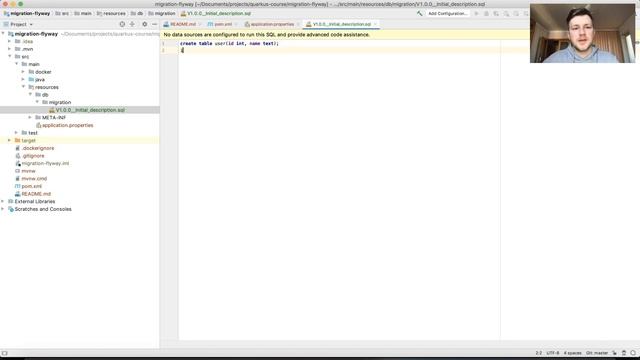This screenshot has width=640, height=360.
Task: Collapse the resources folder
Action: coord(24,87)
